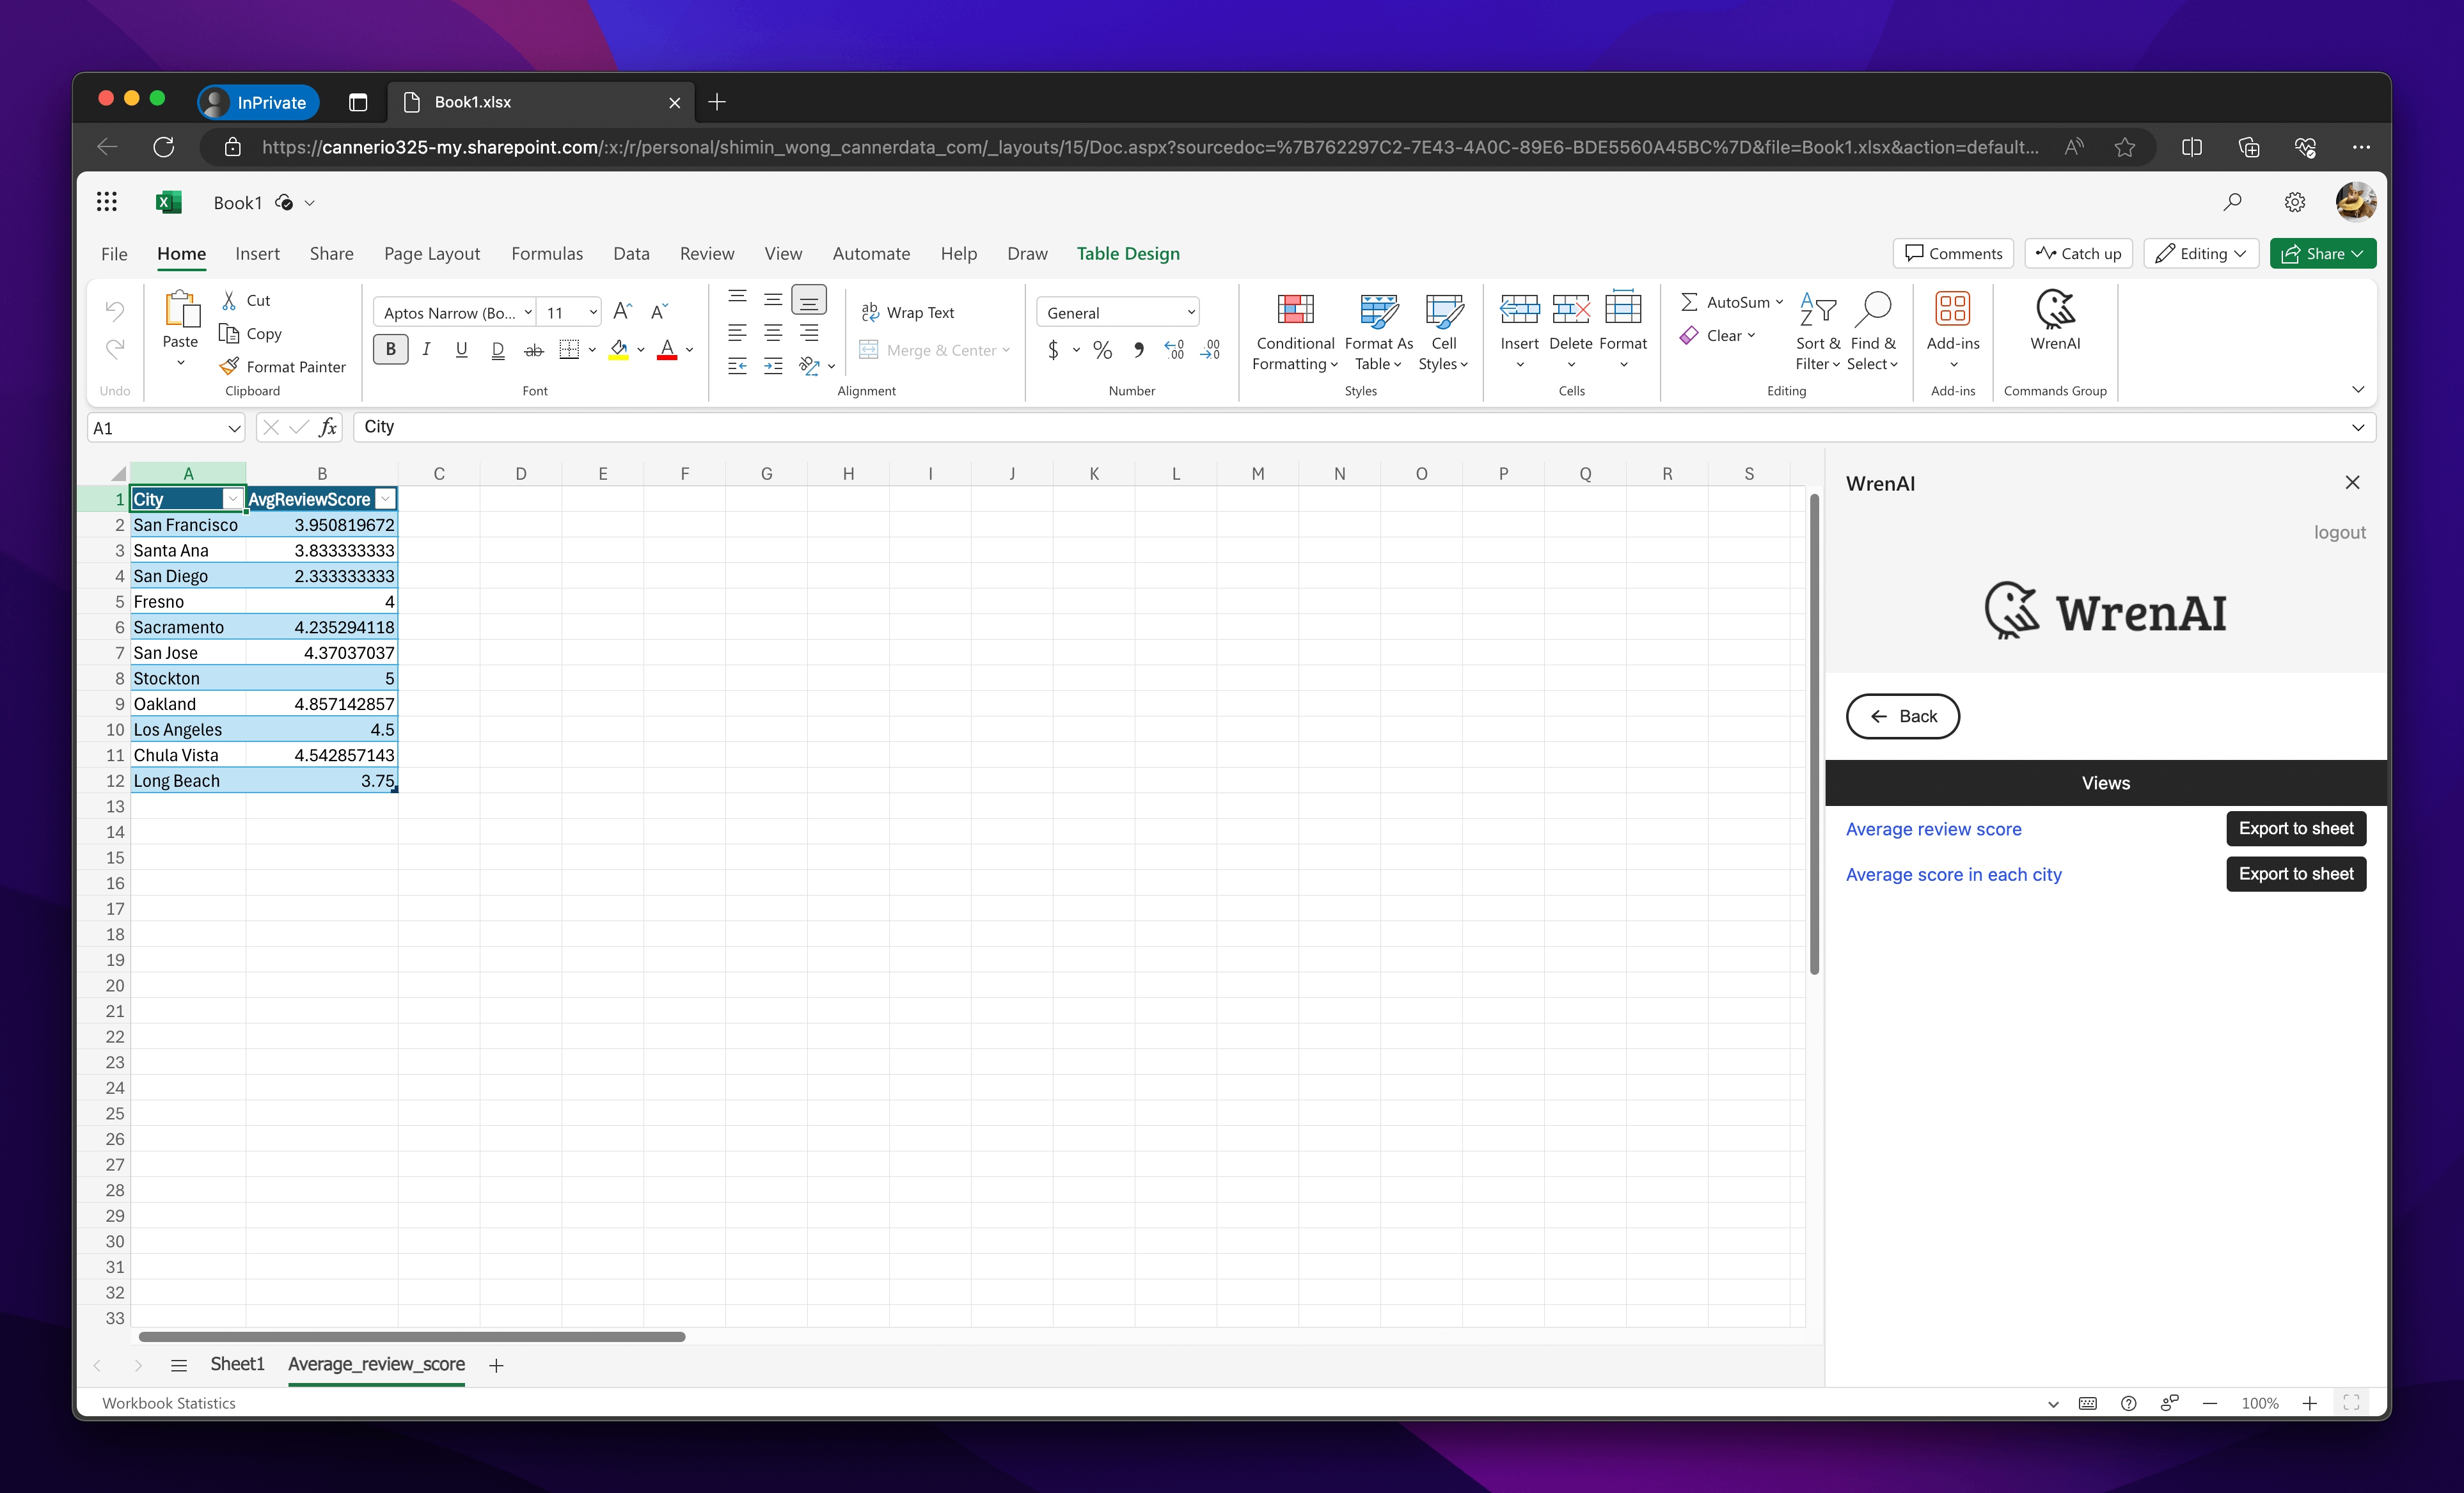2464x1493 pixels.
Task: Open Average score in each city link
Action: coord(1953,874)
